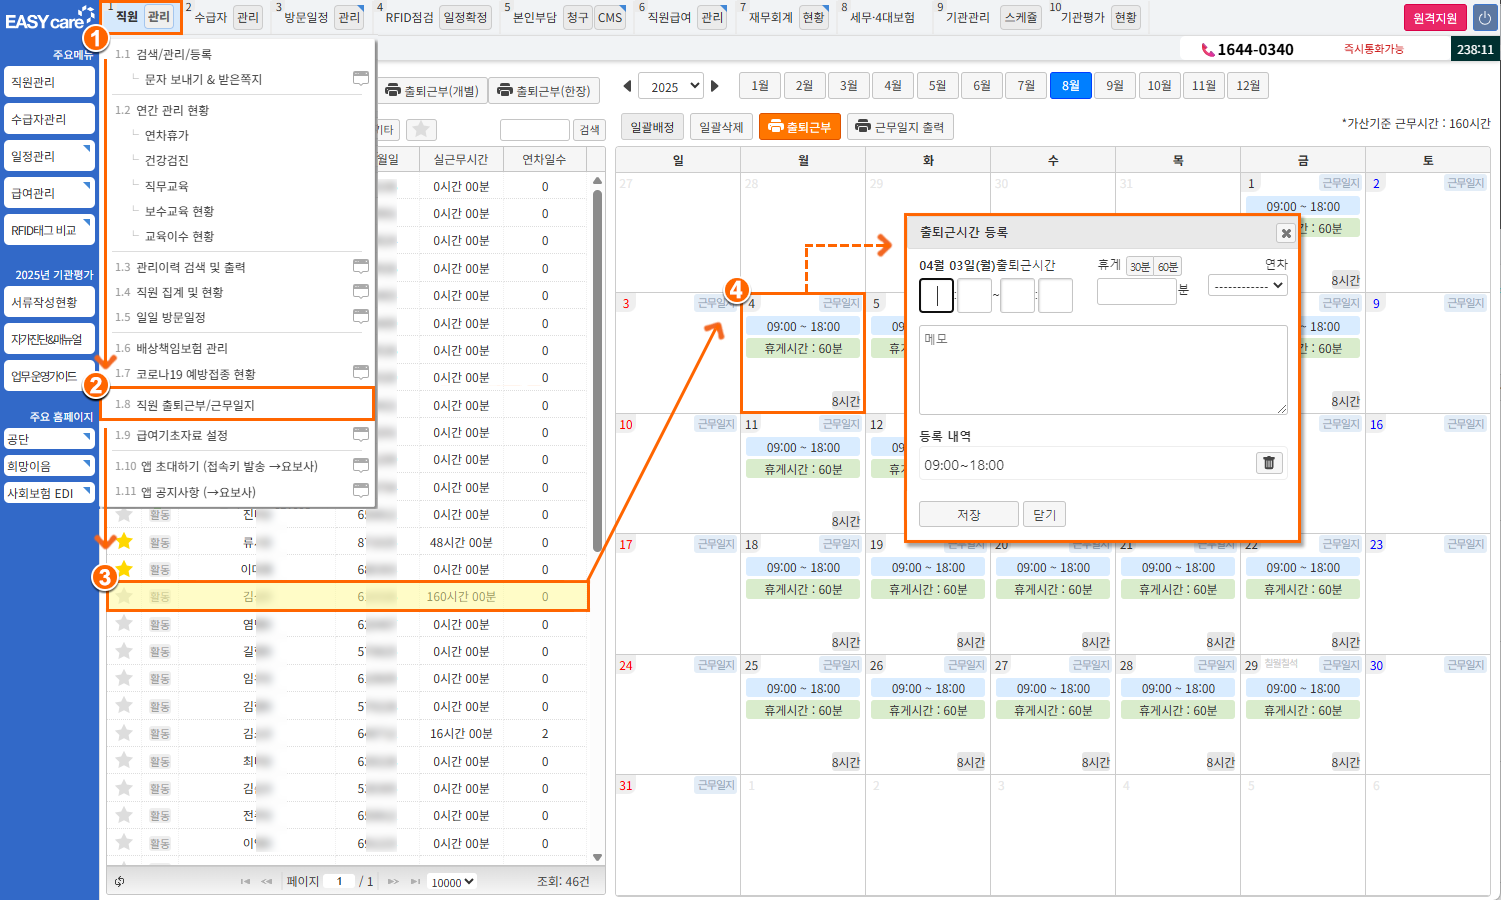Click the 저장 button in the dialog
The width and height of the screenshot is (1501, 900).
click(968, 514)
